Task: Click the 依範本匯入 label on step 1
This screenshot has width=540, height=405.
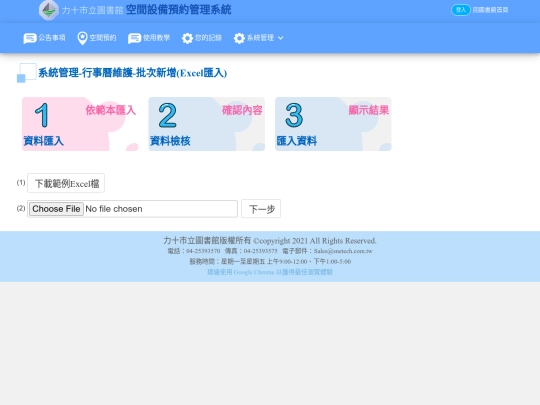Action: click(x=111, y=110)
